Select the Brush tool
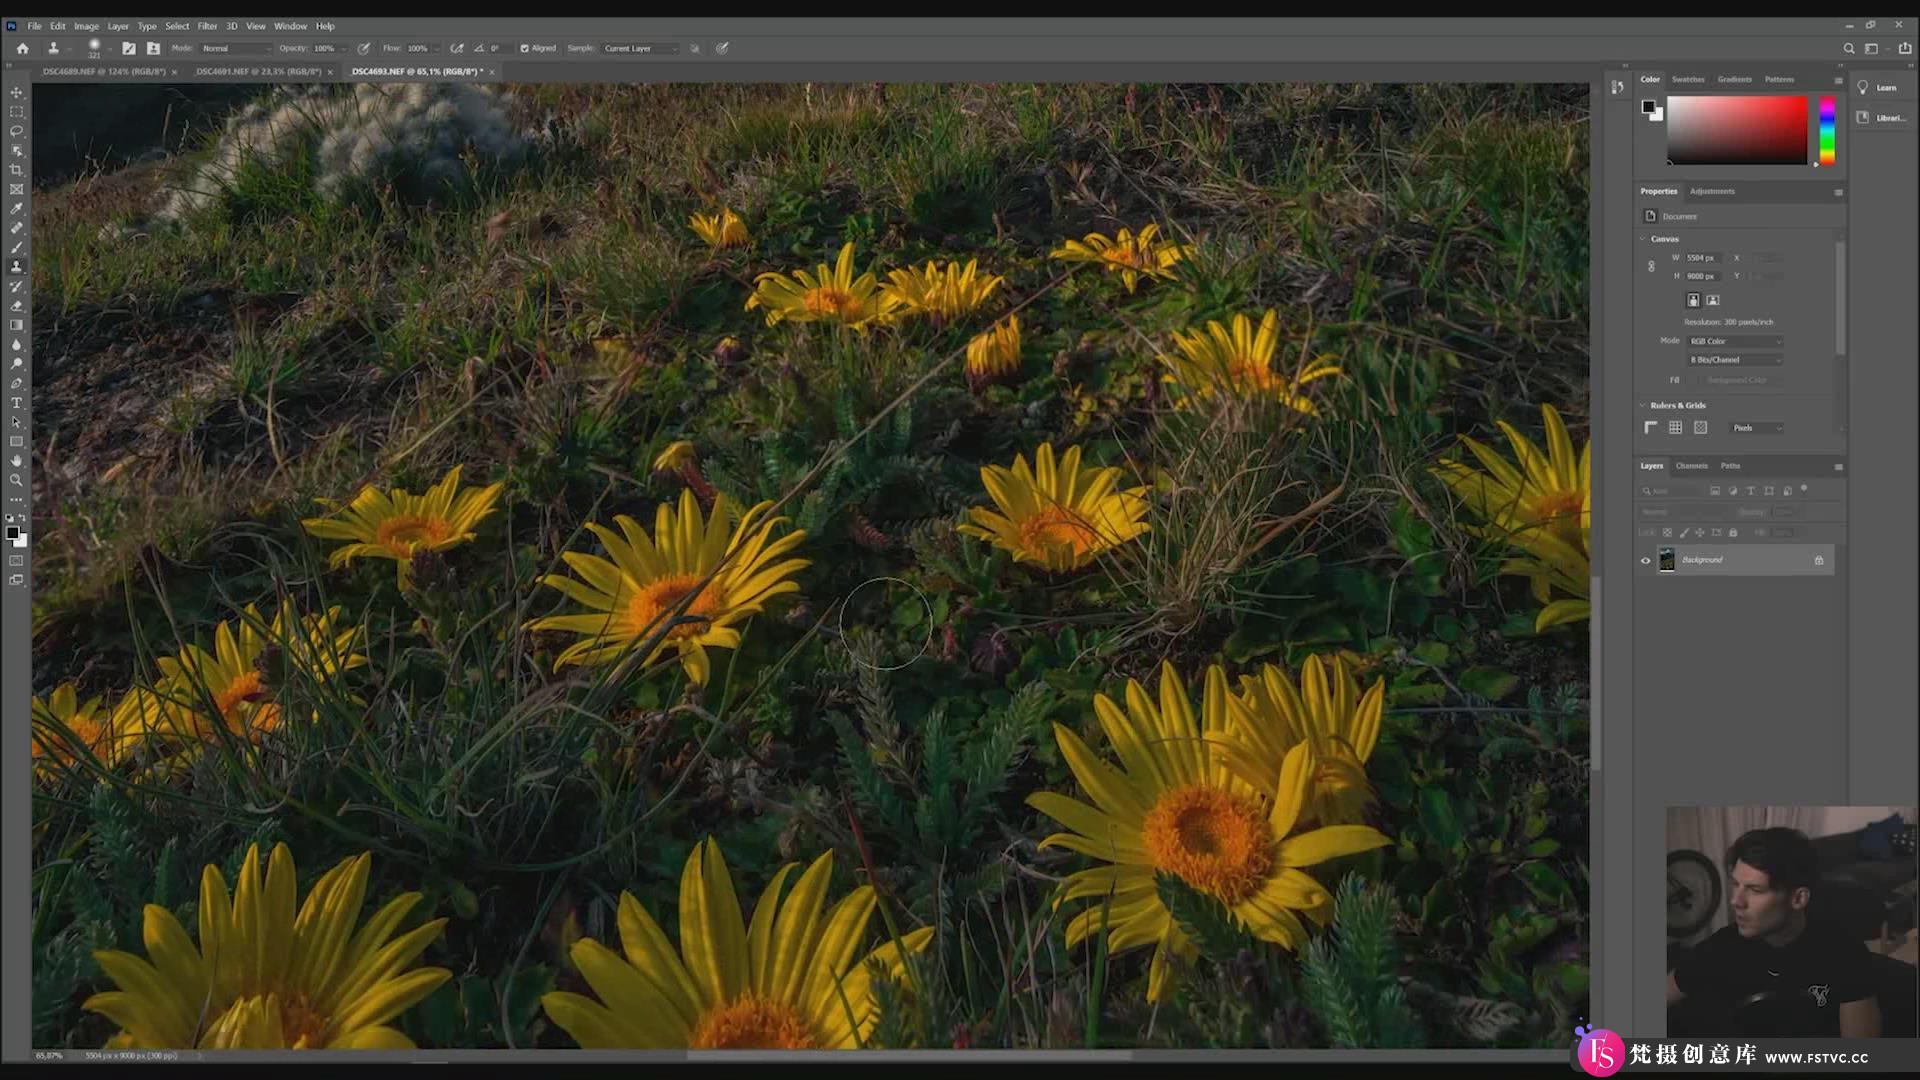 (x=16, y=248)
